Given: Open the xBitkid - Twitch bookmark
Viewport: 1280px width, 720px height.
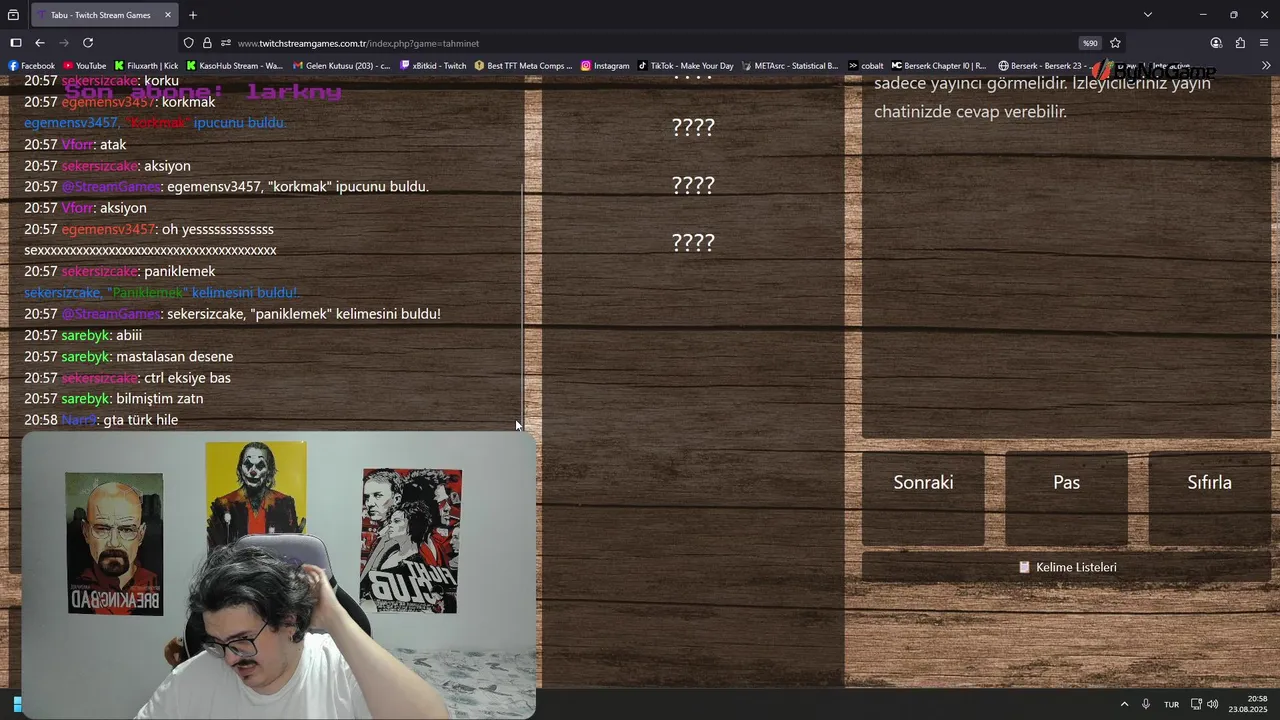Looking at the screenshot, I should (433, 66).
